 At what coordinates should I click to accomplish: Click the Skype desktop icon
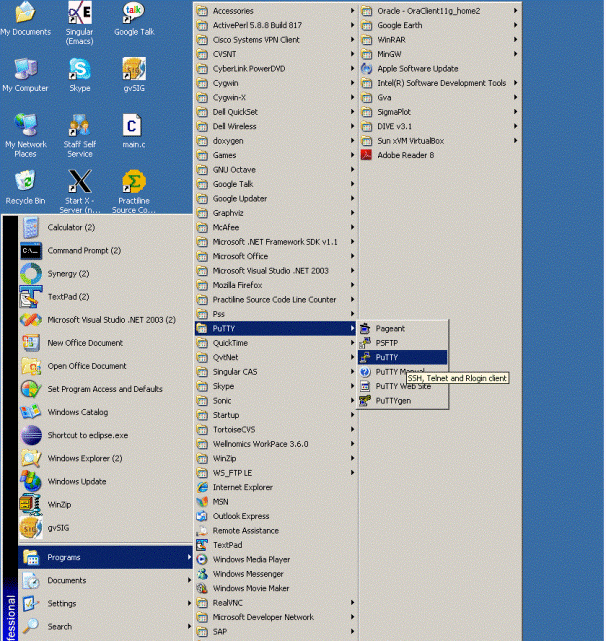[x=79, y=71]
